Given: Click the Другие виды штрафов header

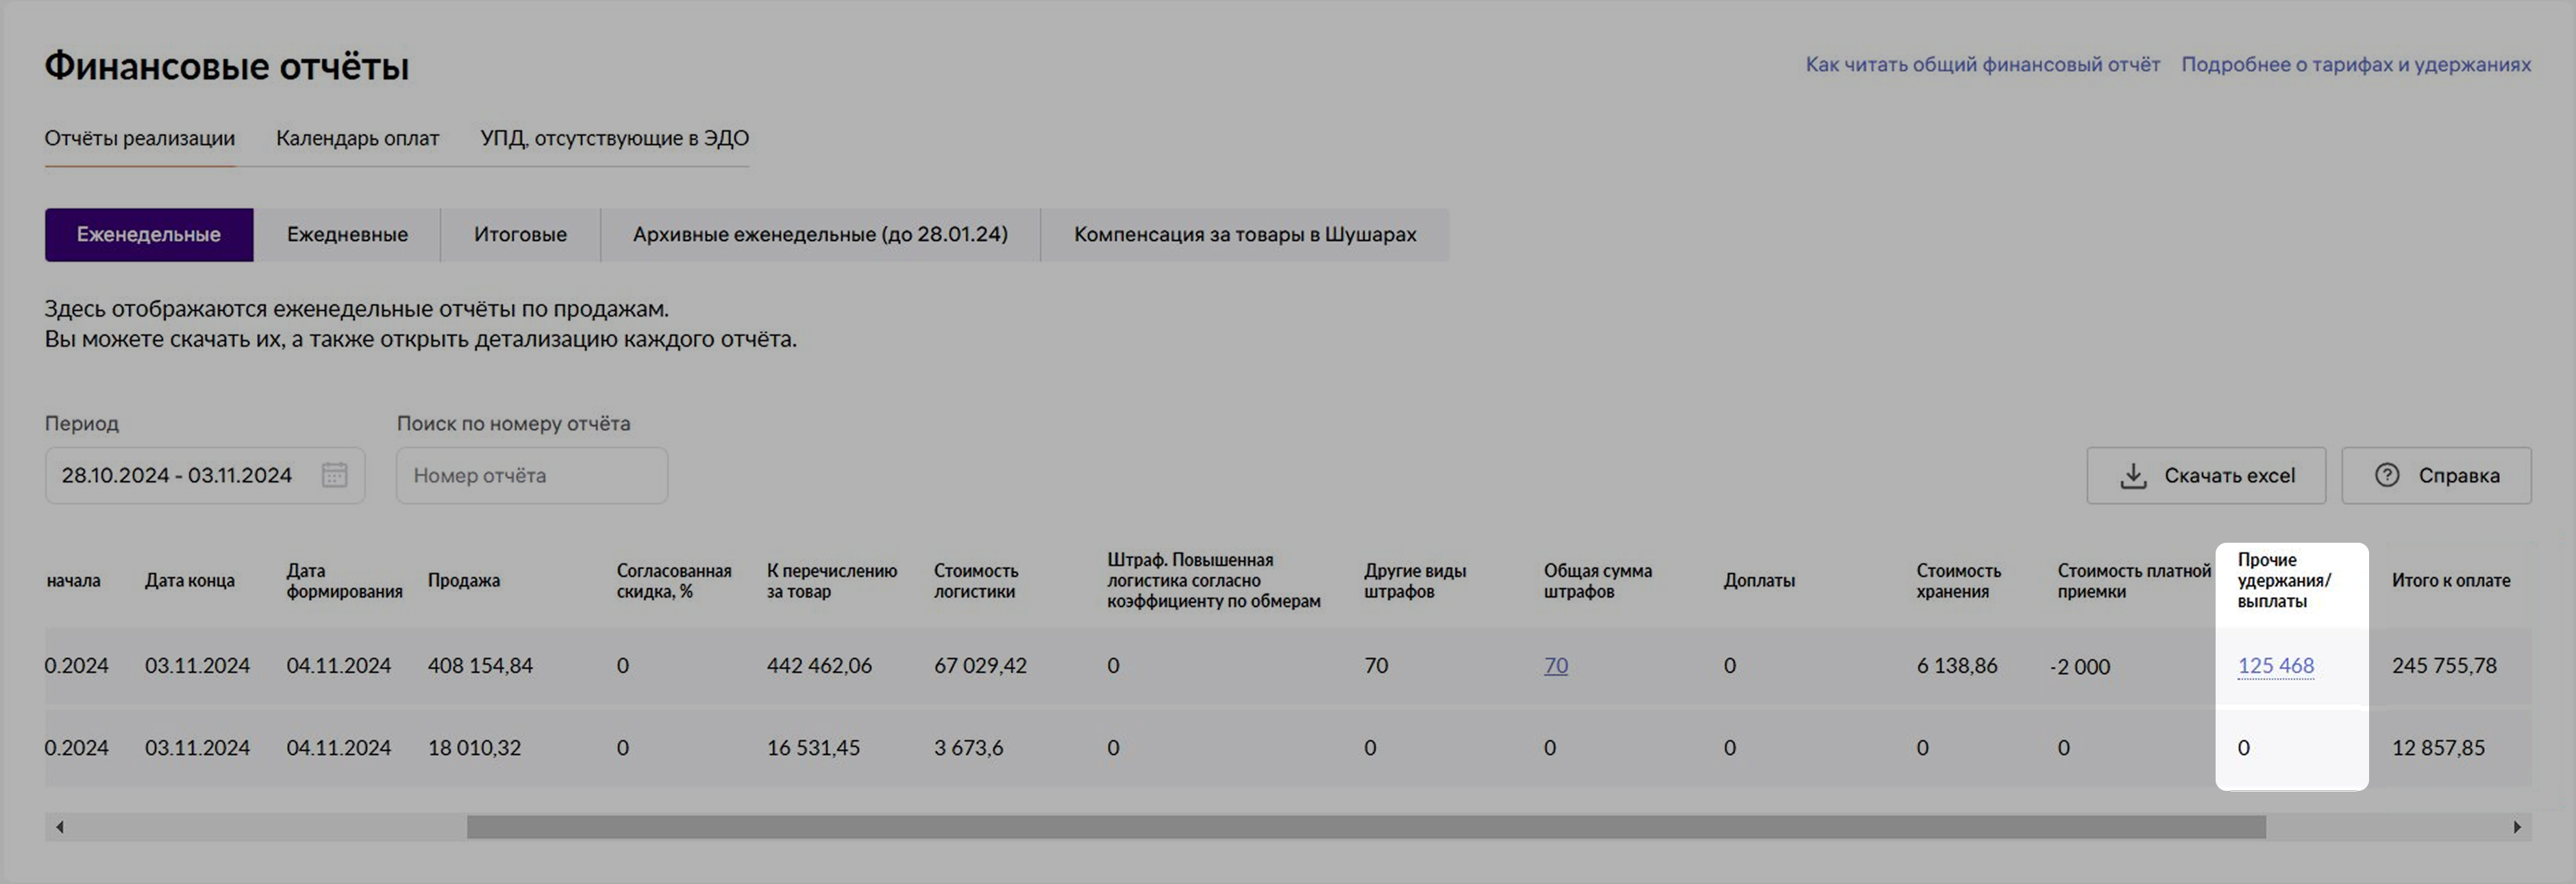Looking at the screenshot, I should pyautogui.click(x=1414, y=581).
